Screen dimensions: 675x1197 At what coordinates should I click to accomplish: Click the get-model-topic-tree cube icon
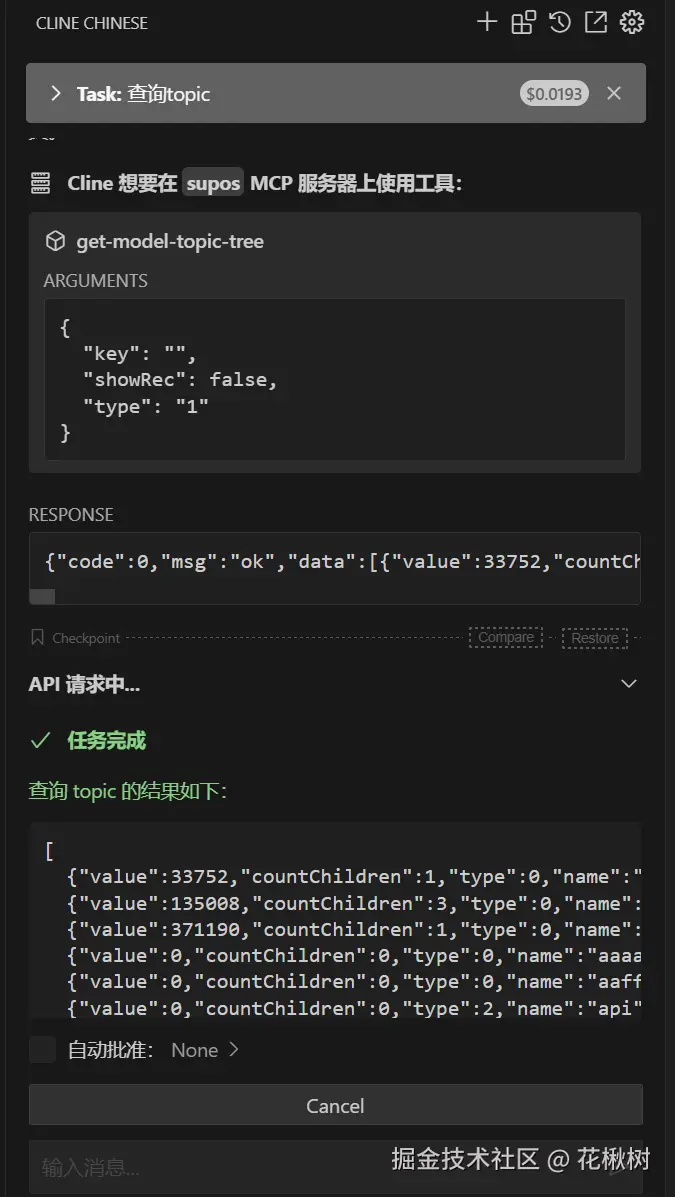tap(55, 241)
